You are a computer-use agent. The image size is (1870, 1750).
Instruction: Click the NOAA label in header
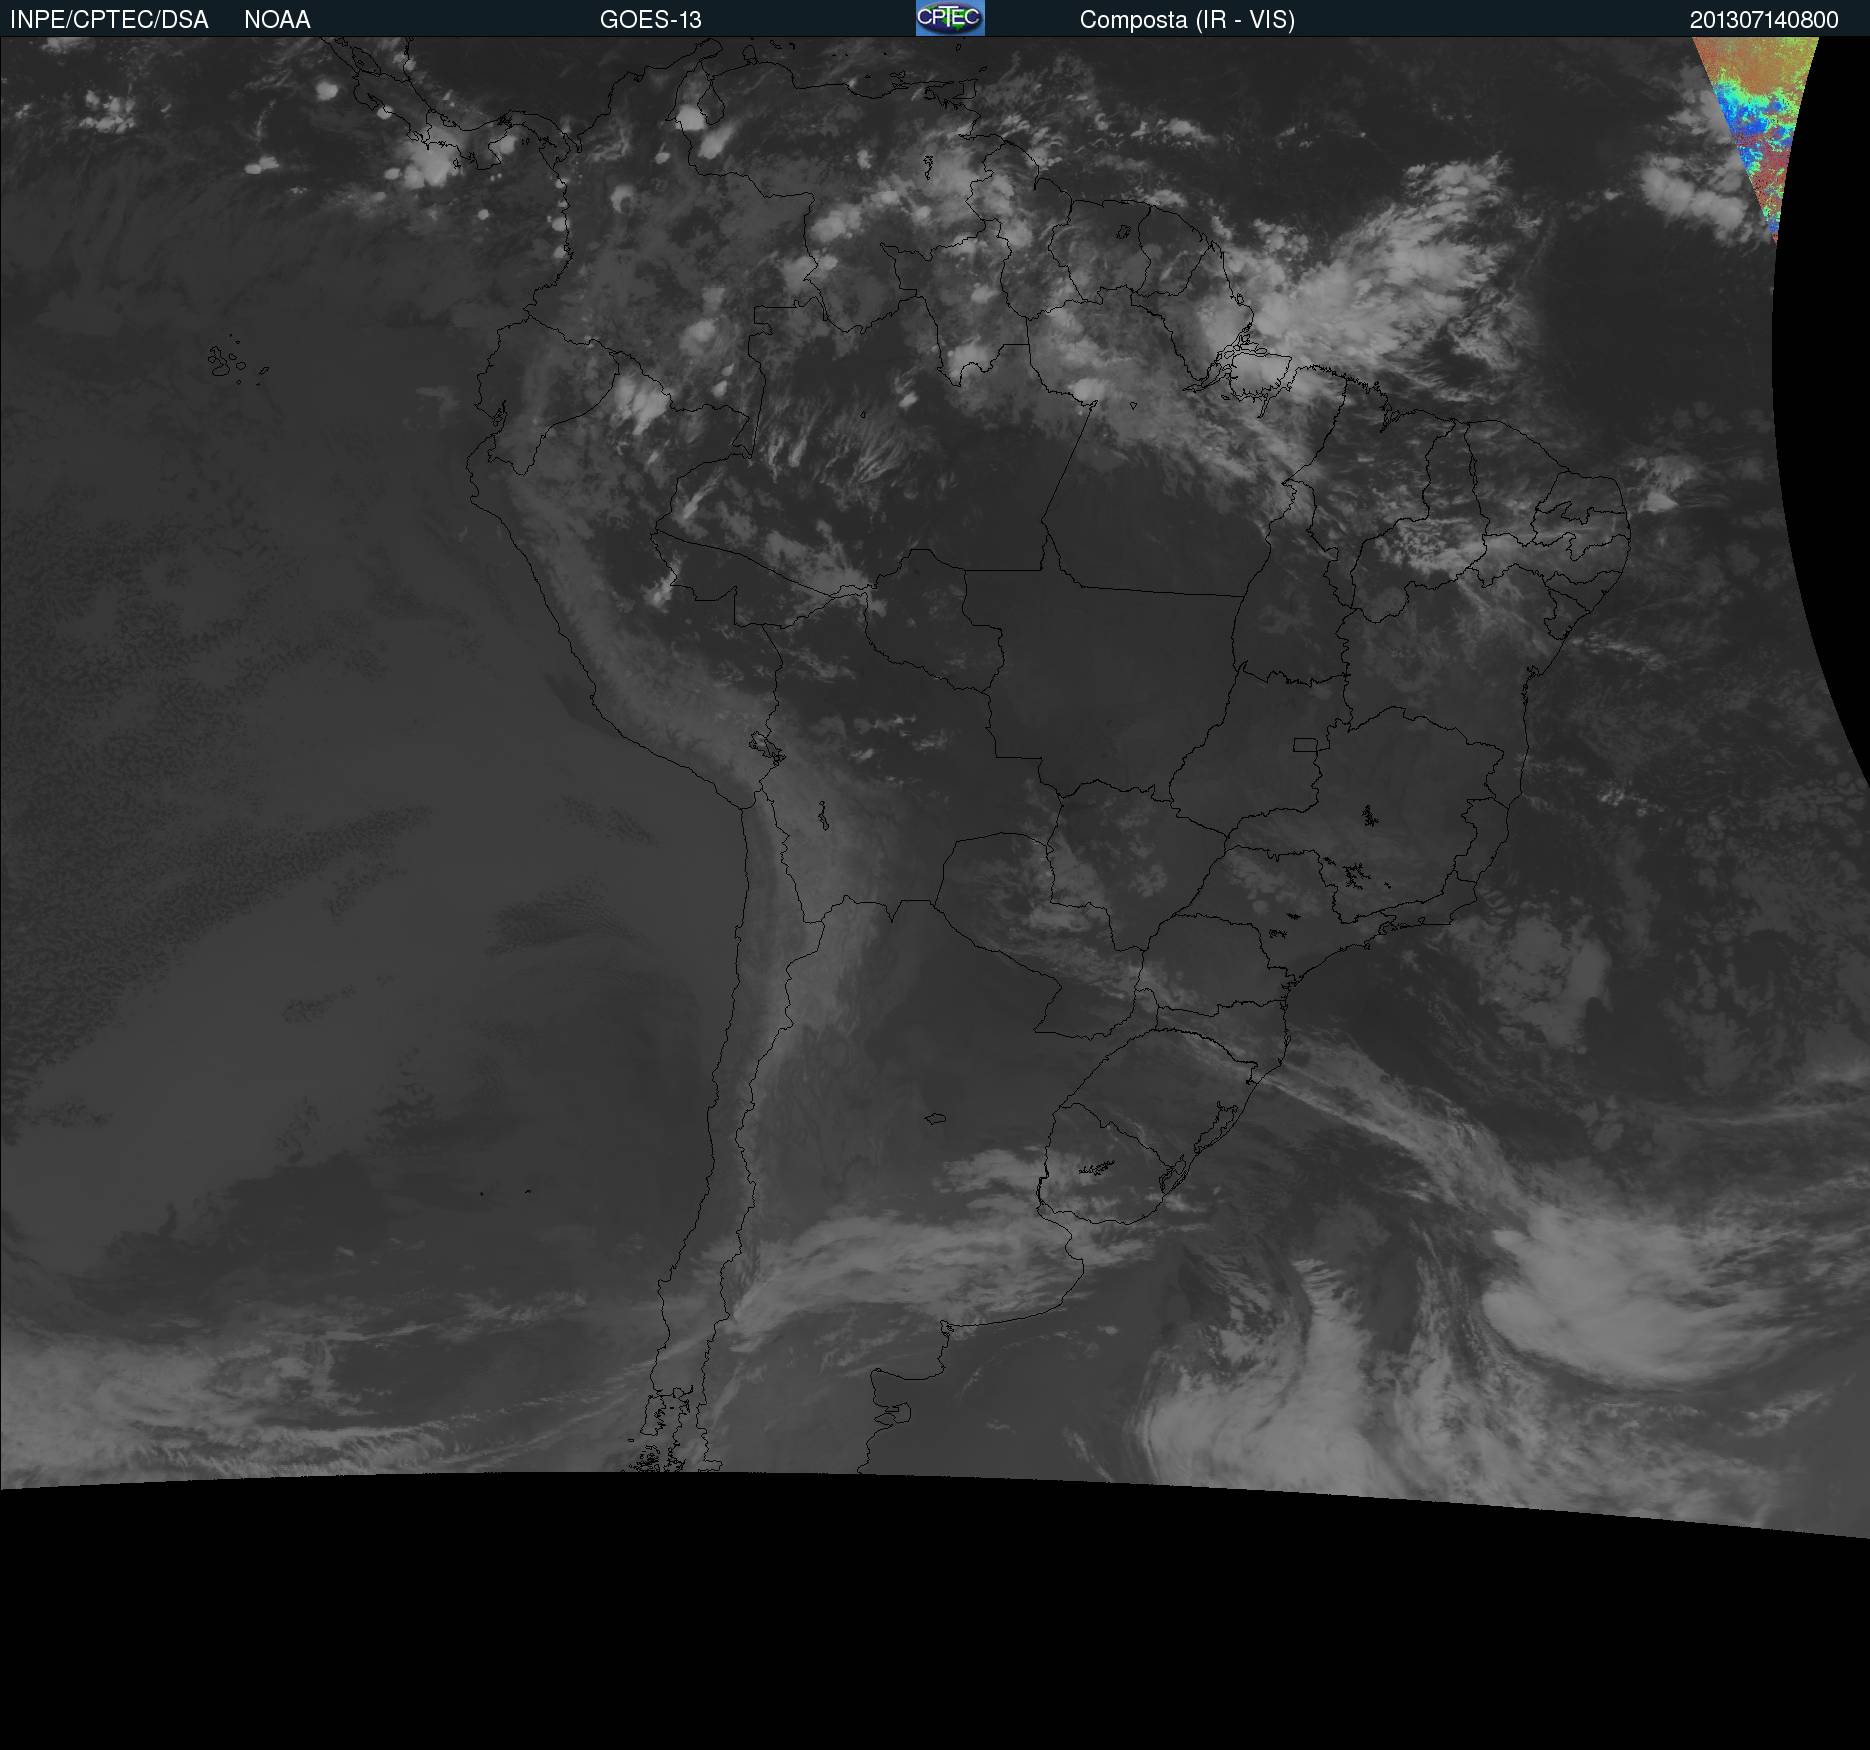point(277,20)
